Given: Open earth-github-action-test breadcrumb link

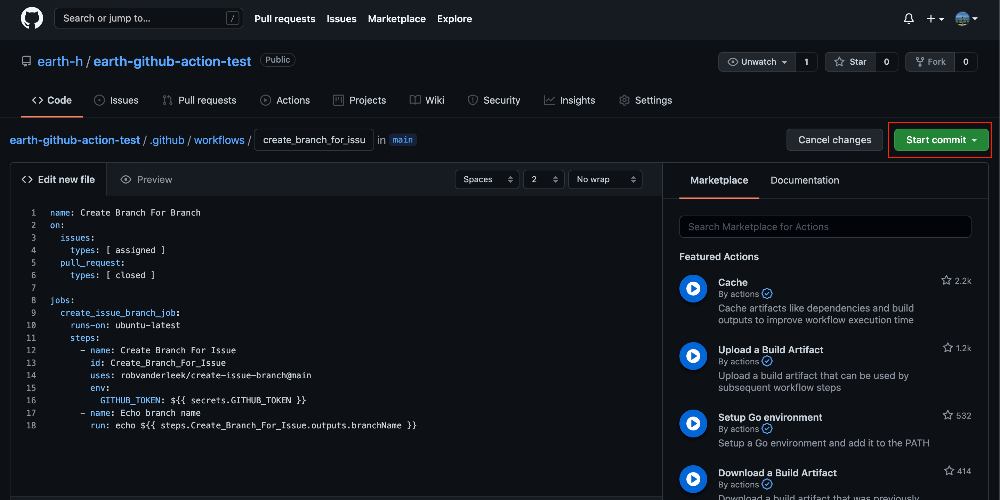Looking at the screenshot, I should point(75,140).
